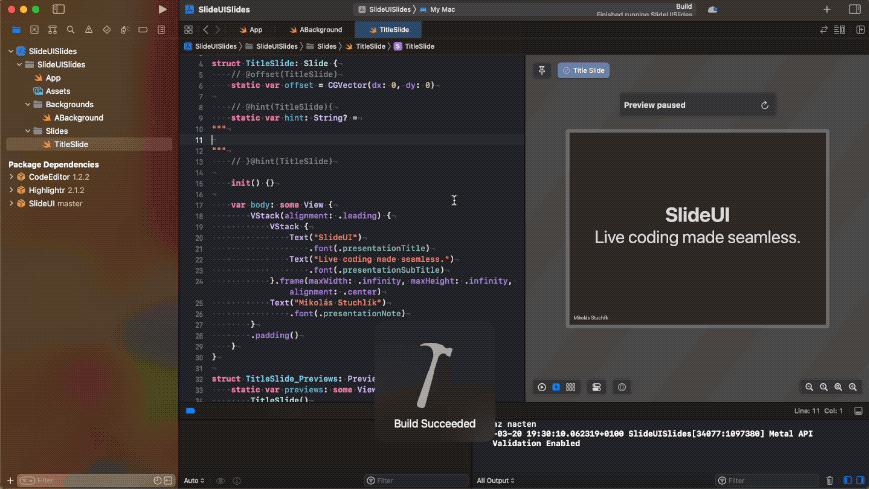The width and height of the screenshot is (869, 489).
Task: Open the cloud status icon
Action: tap(713, 9)
